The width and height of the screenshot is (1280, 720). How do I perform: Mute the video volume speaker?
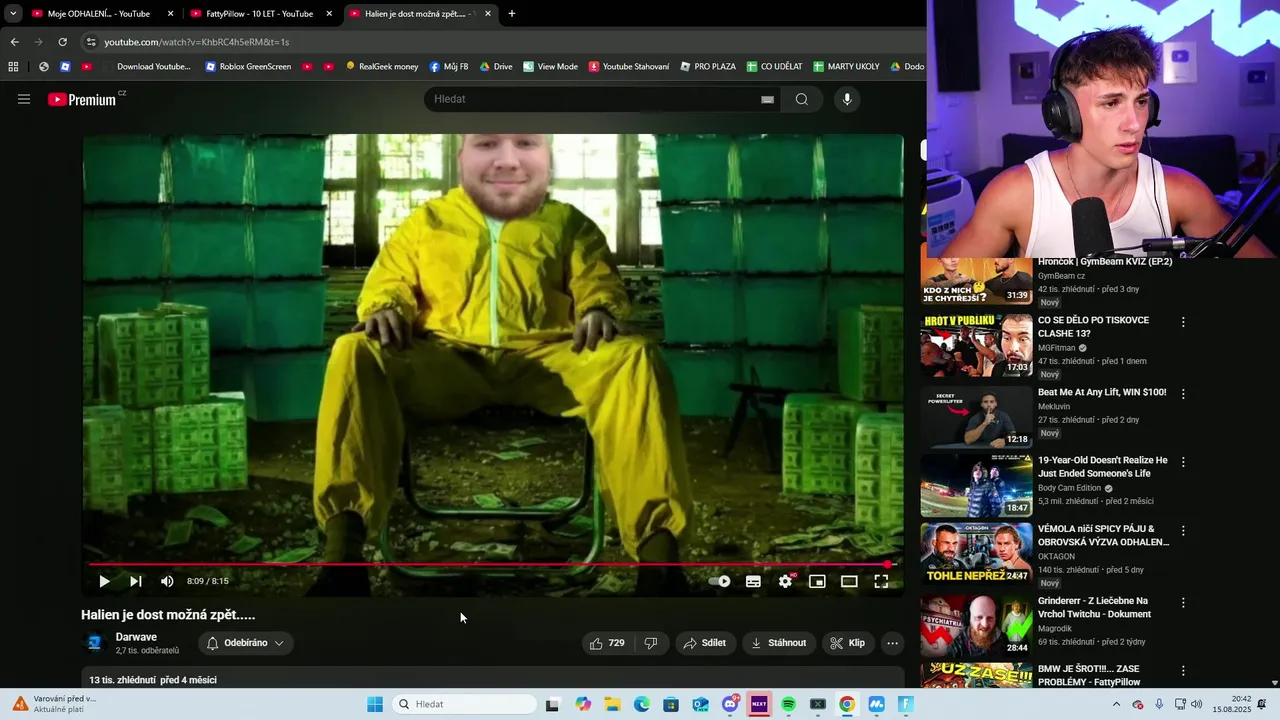167,581
